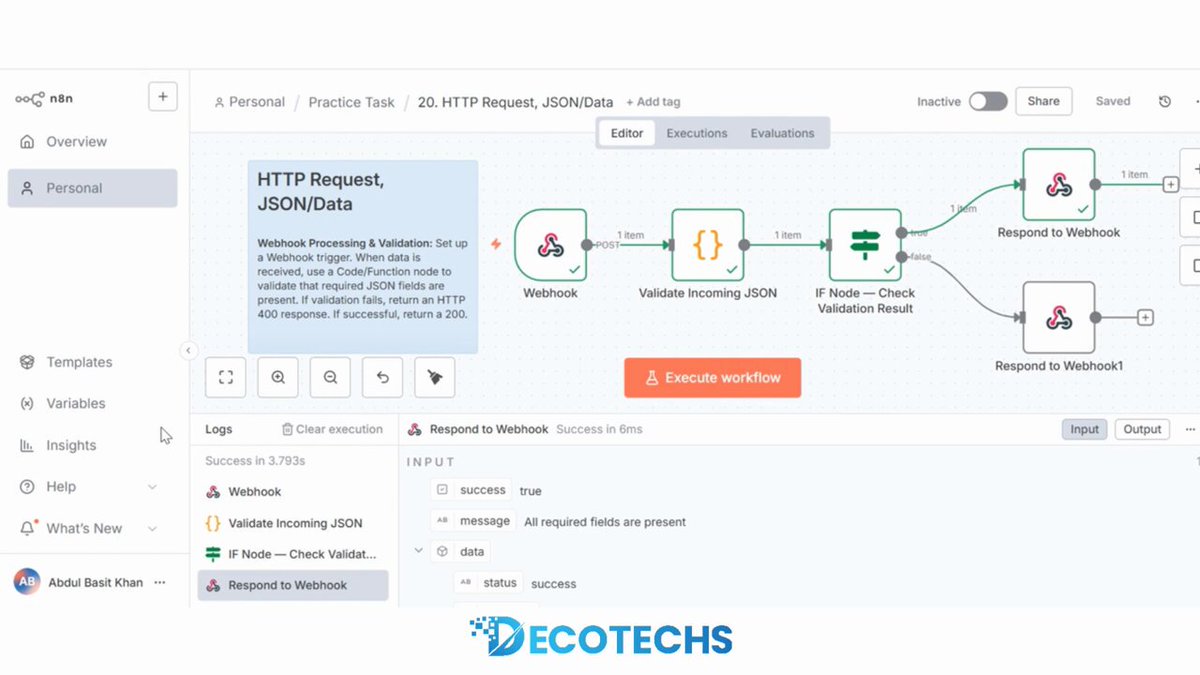
Task: Click the false output connector of IF node
Action: (x=902, y=257)
